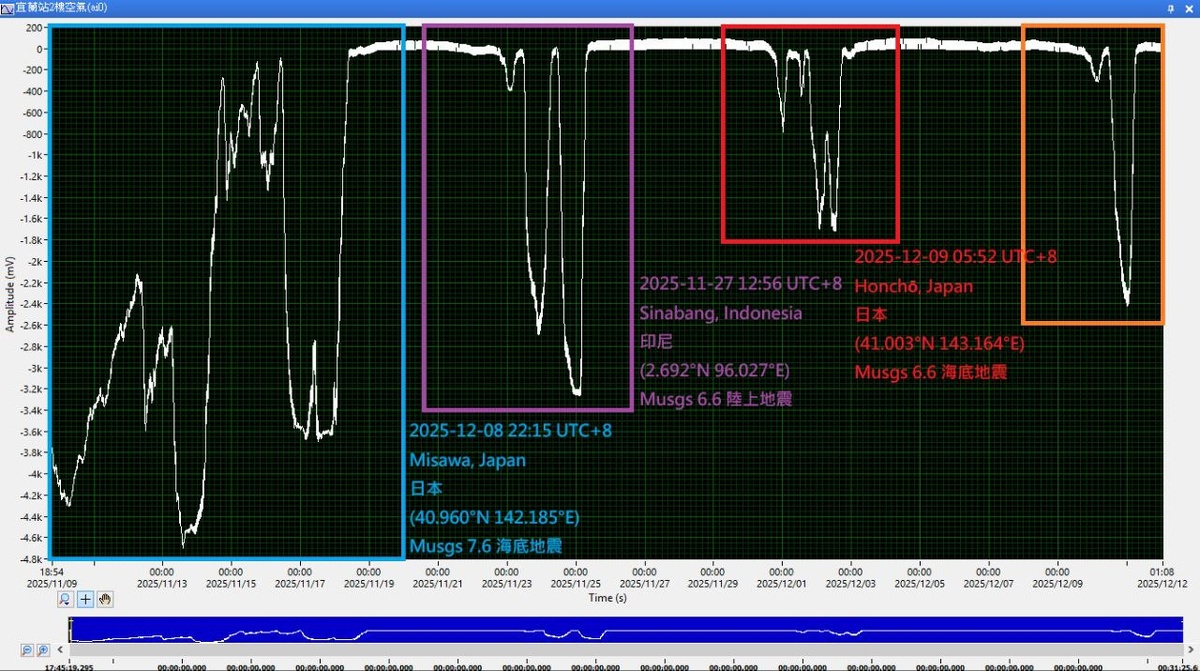Click inside the blue Misawa earthquake box

pos(226,291)
